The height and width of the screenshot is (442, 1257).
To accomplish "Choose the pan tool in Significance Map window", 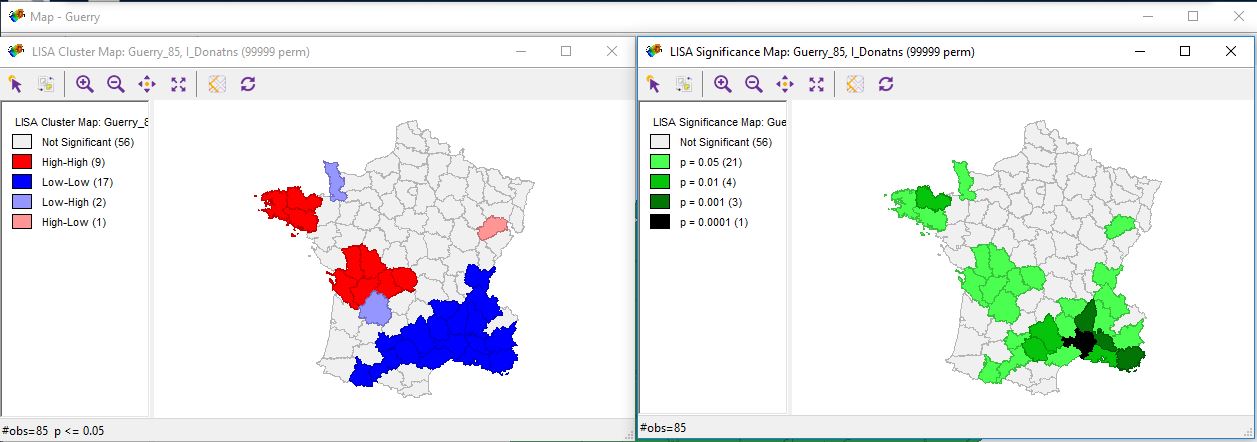I will (785, 84).
